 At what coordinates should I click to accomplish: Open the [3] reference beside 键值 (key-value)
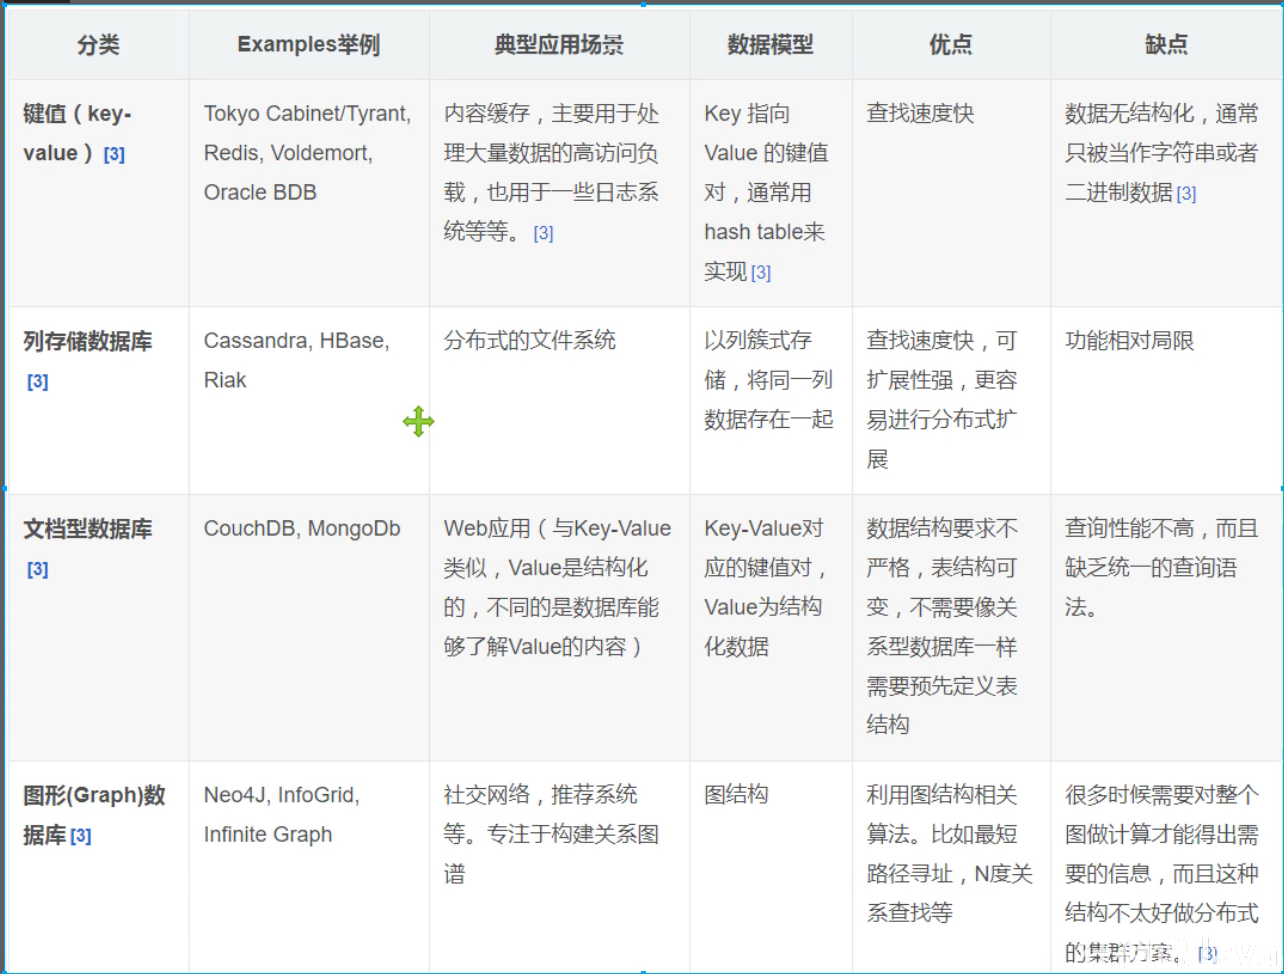pos(114,154)
